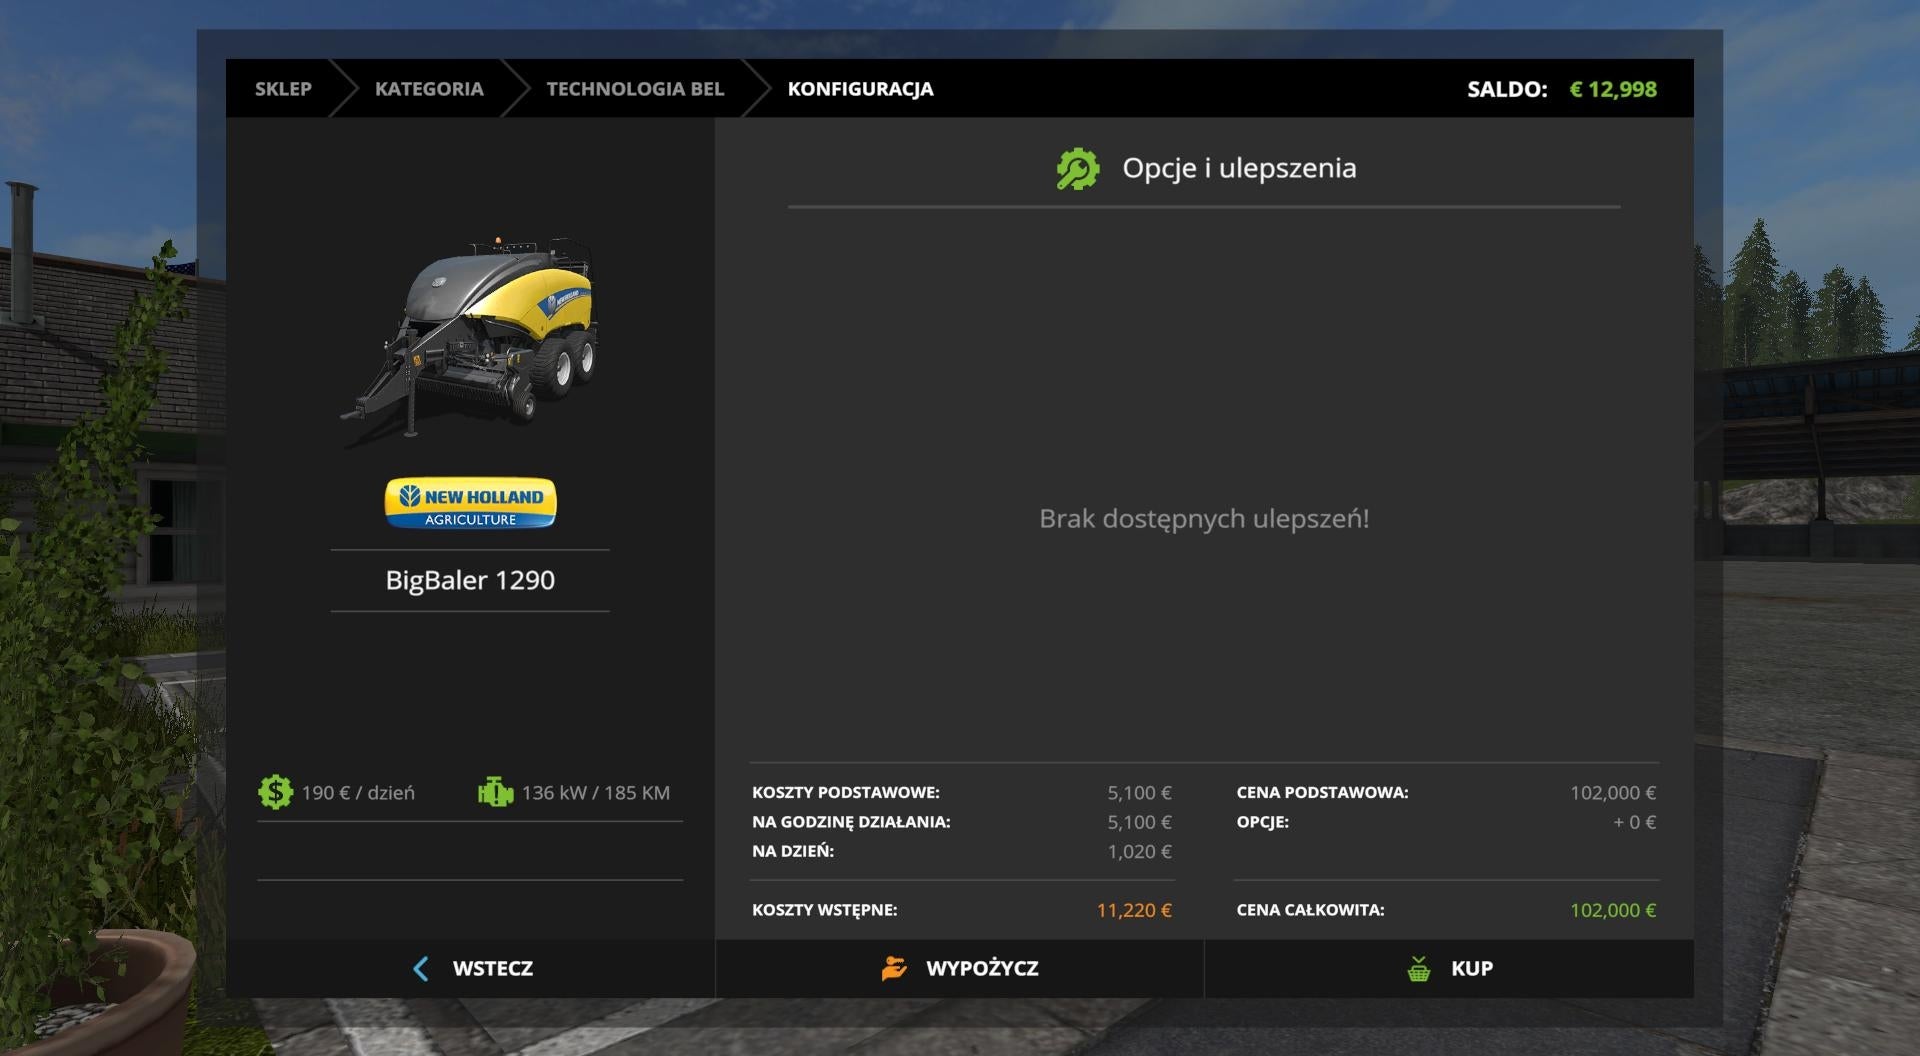Click the orange lease hand icon

pos(894,968)
